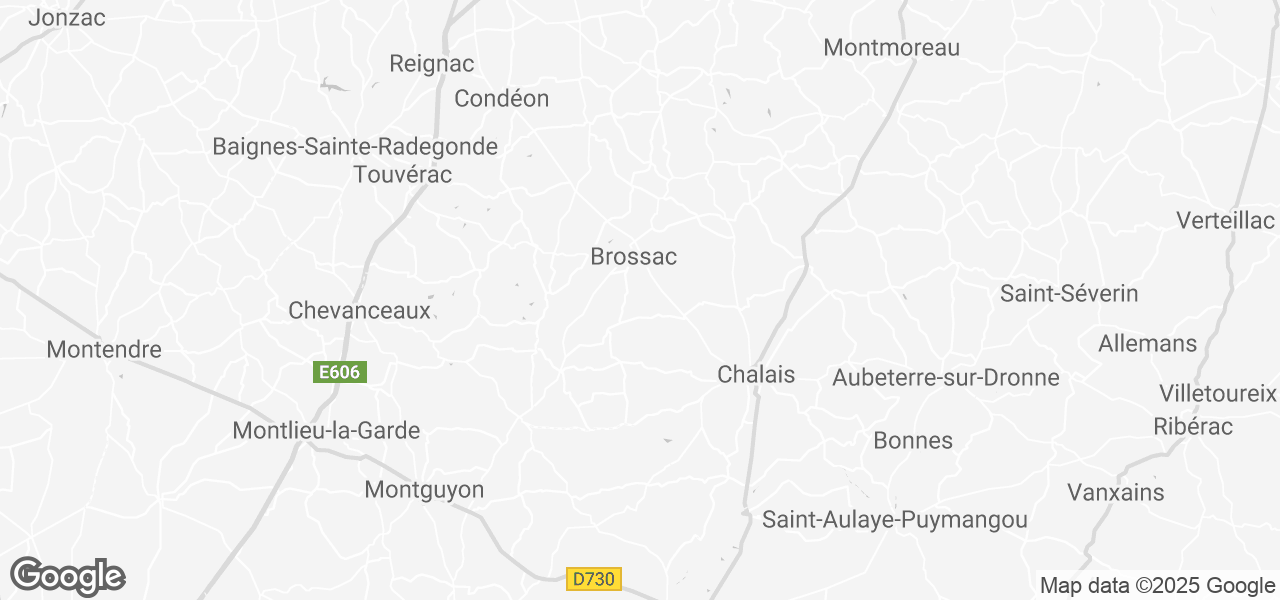Click the Baignes-Sainte-Radegonde label

[355, 147]
